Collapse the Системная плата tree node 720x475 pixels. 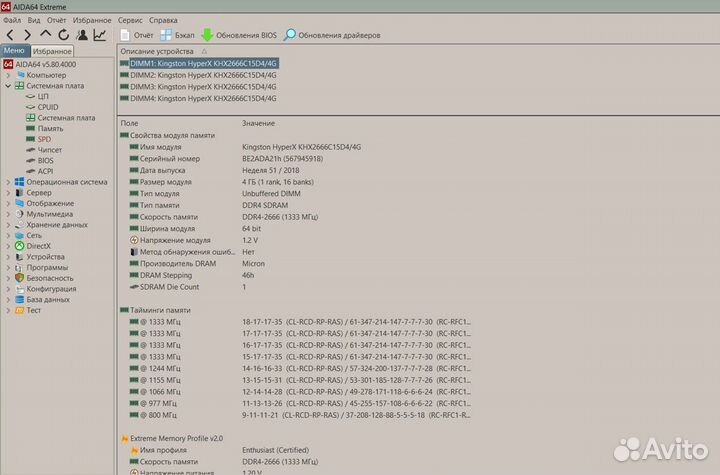pos(8,85)
